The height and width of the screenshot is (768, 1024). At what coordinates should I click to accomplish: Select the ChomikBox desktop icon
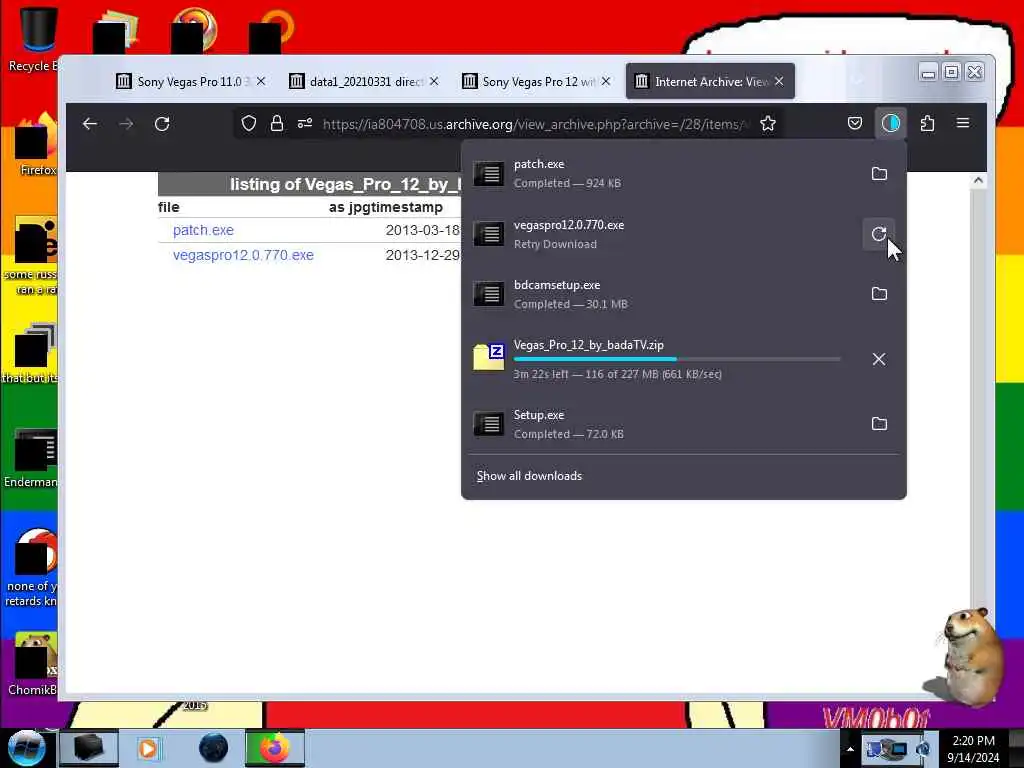33,665
